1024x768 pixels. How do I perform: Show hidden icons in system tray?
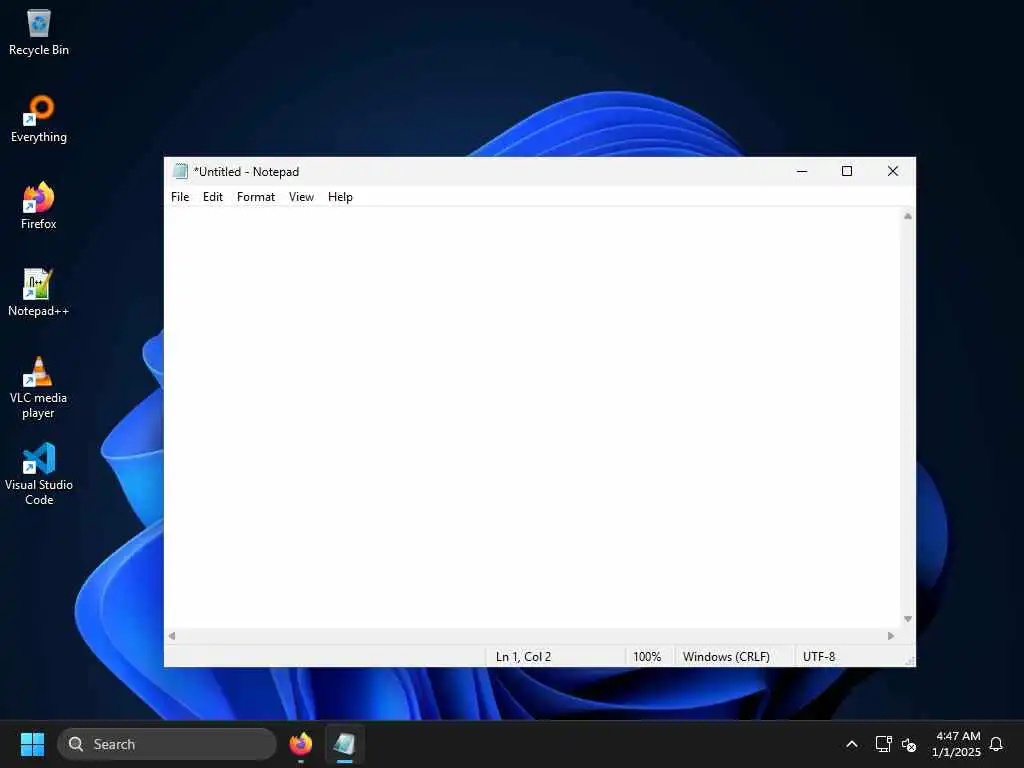click(x=852, y=744)
